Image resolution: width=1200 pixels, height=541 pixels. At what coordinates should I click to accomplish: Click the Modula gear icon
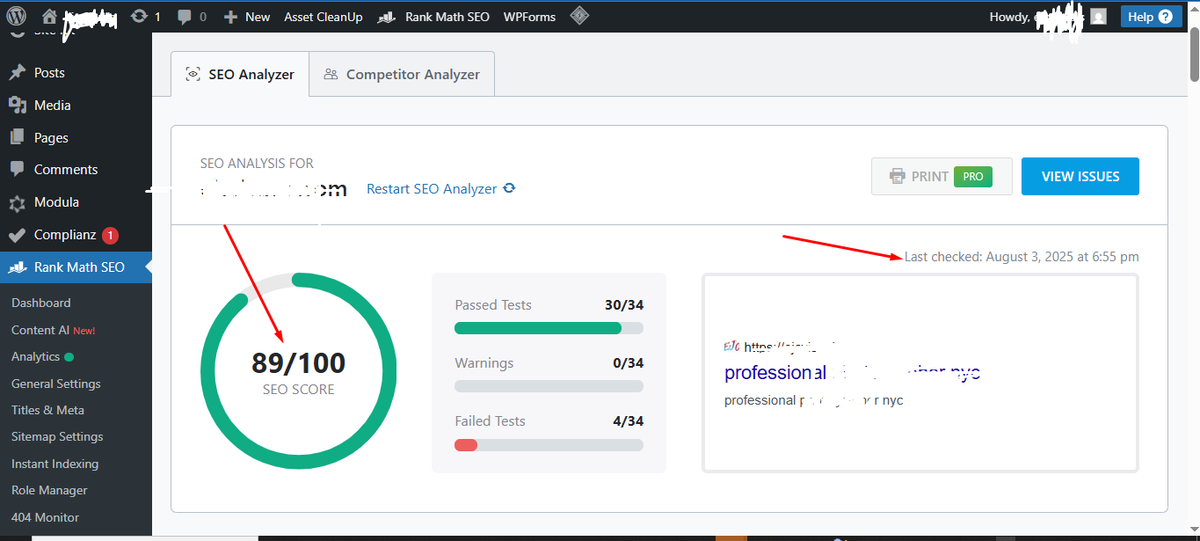coord(17,203)
